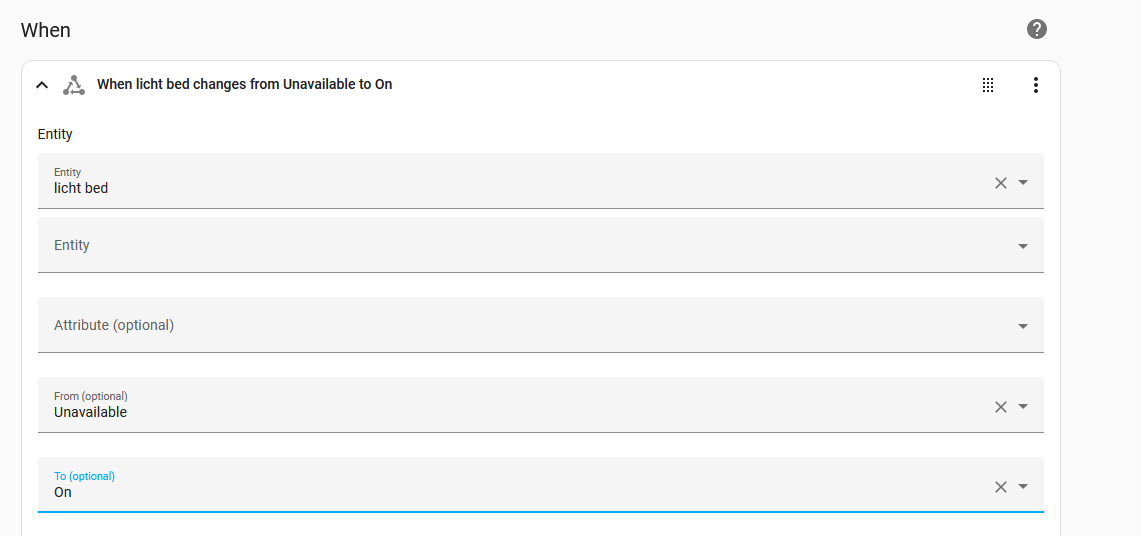Clear the From value Unavailable

(x=1000, y=407)
